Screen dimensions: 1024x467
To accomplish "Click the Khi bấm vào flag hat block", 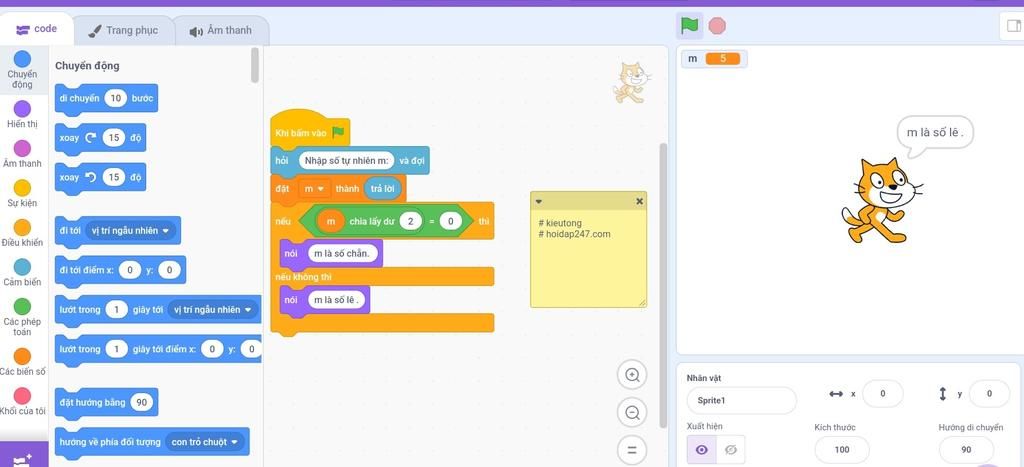I will click(x=310, y=129).
